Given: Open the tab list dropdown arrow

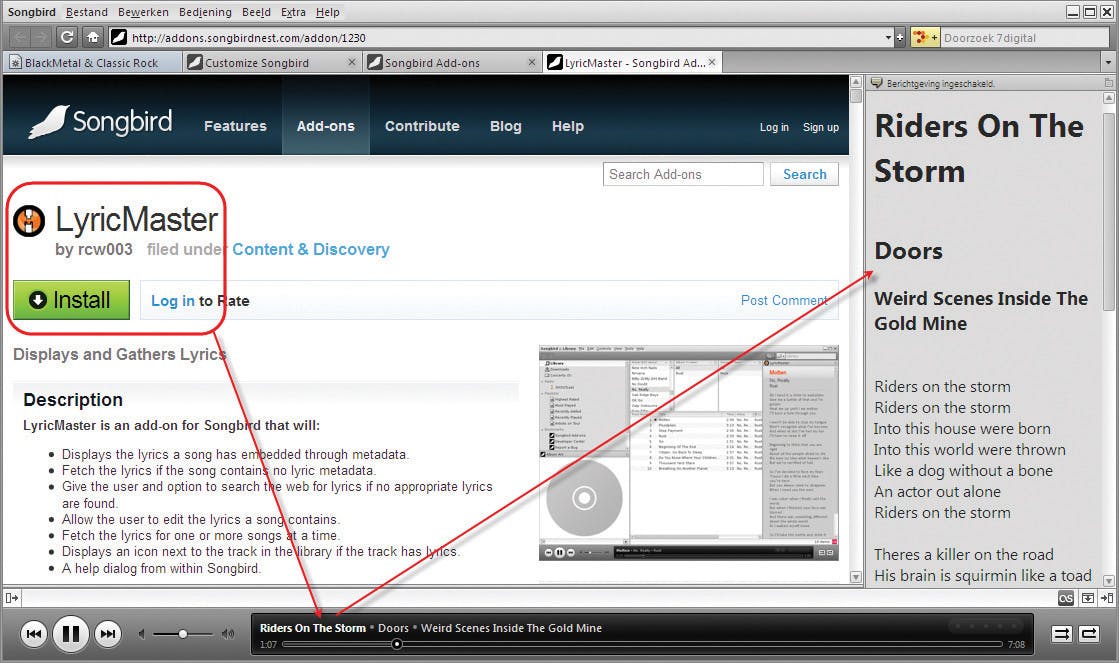Looking at the screenshot, I should coord(1108,63).
